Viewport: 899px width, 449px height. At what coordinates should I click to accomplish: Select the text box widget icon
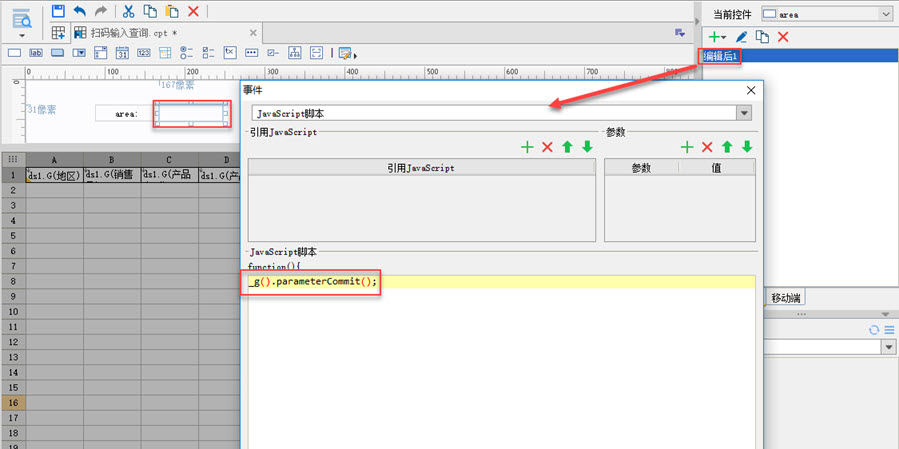14,53
